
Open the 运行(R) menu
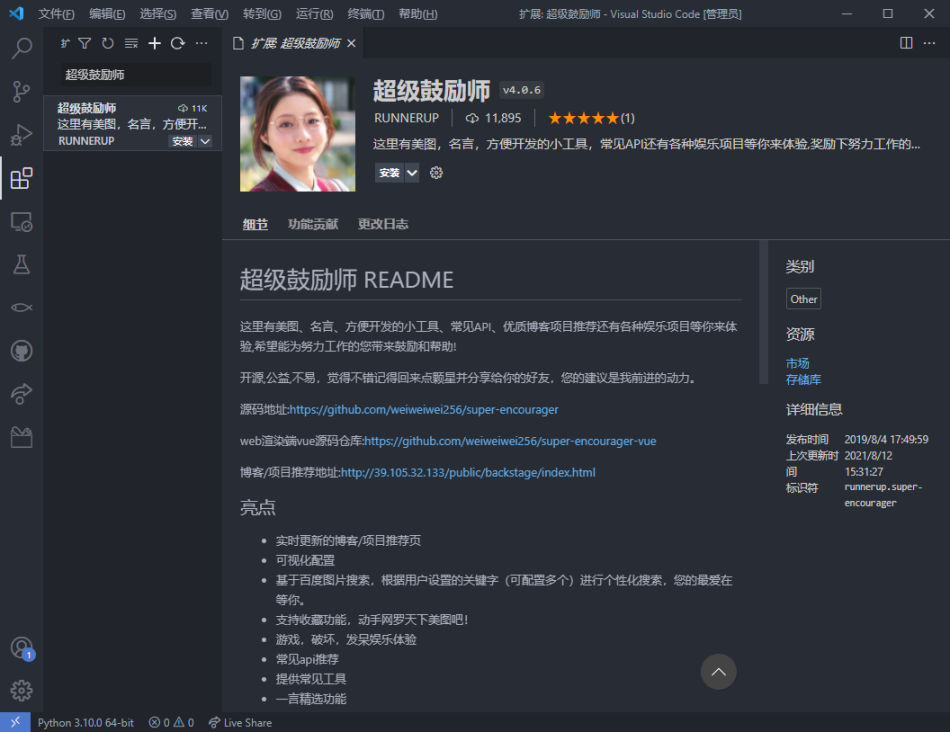[314, 14]
